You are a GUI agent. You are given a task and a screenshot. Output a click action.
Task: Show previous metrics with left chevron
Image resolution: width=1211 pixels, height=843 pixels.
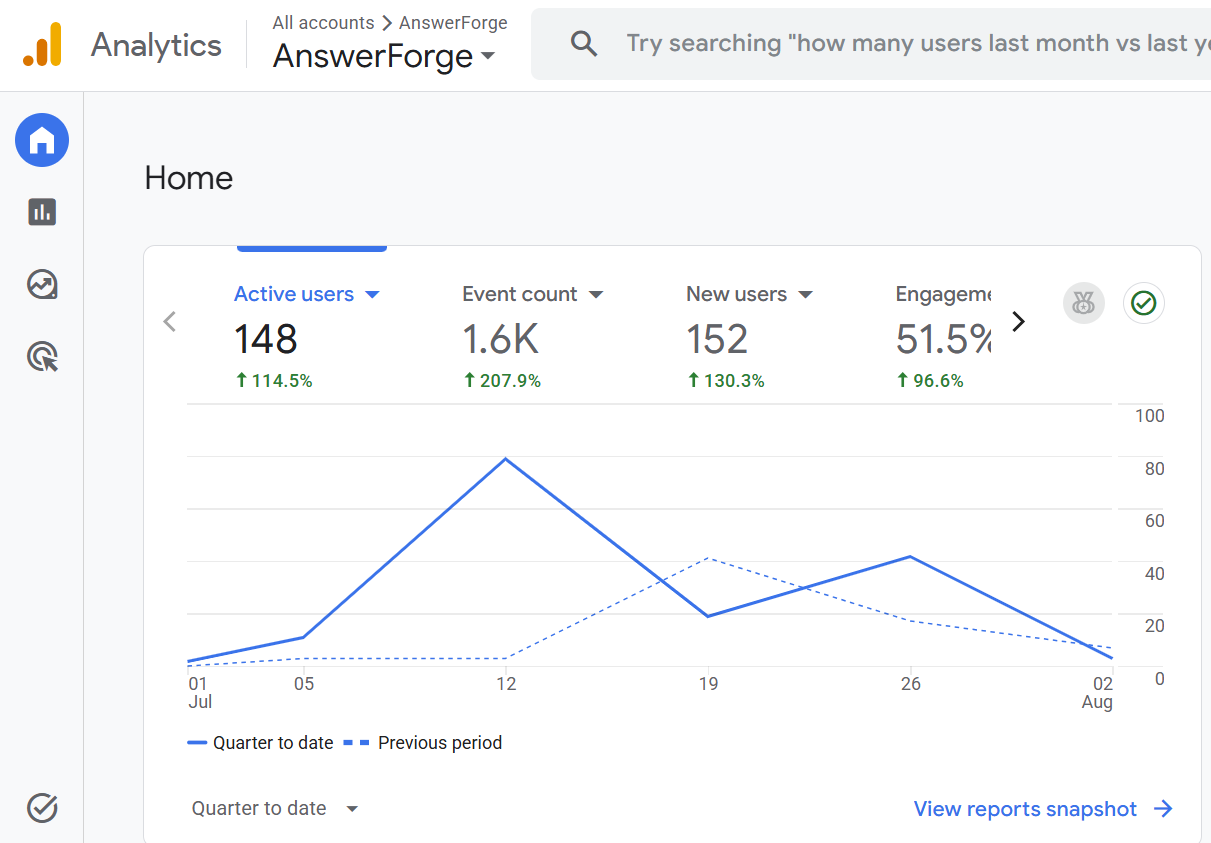170,321
